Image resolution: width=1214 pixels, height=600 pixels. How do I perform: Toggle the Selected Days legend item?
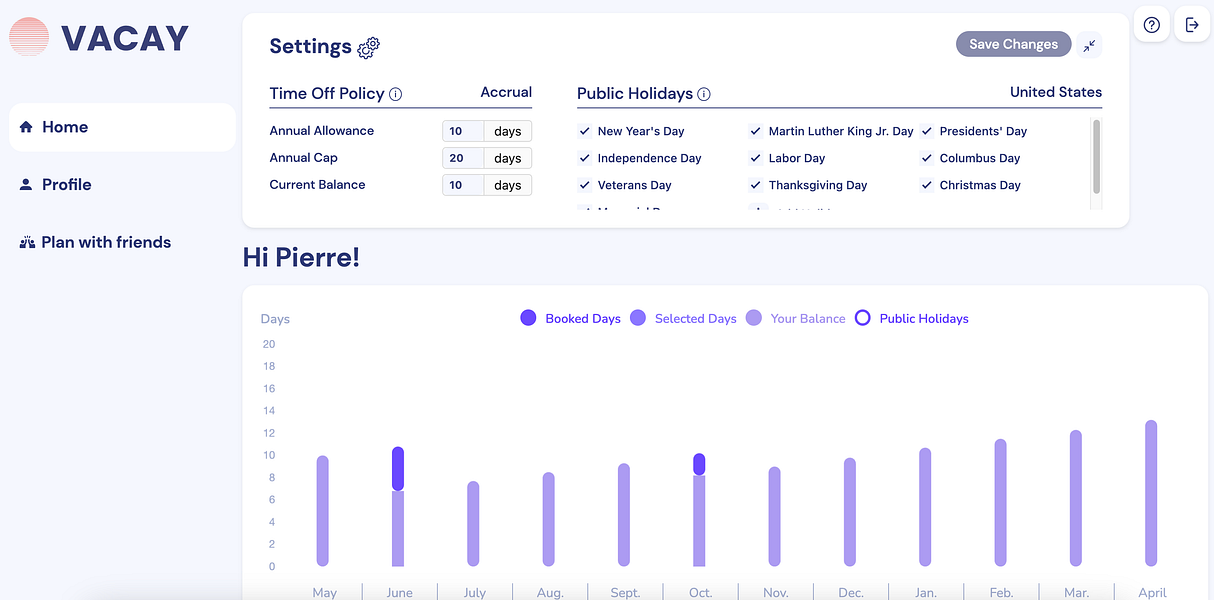pyautogui.click(x=683, y=318)
